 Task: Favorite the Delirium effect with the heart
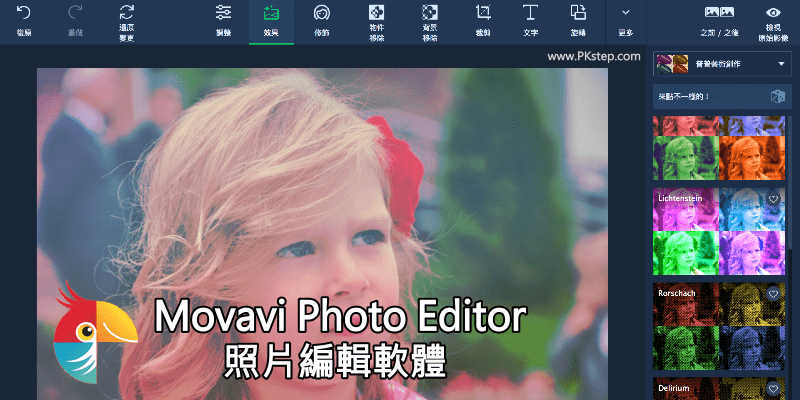coord(773,389)
